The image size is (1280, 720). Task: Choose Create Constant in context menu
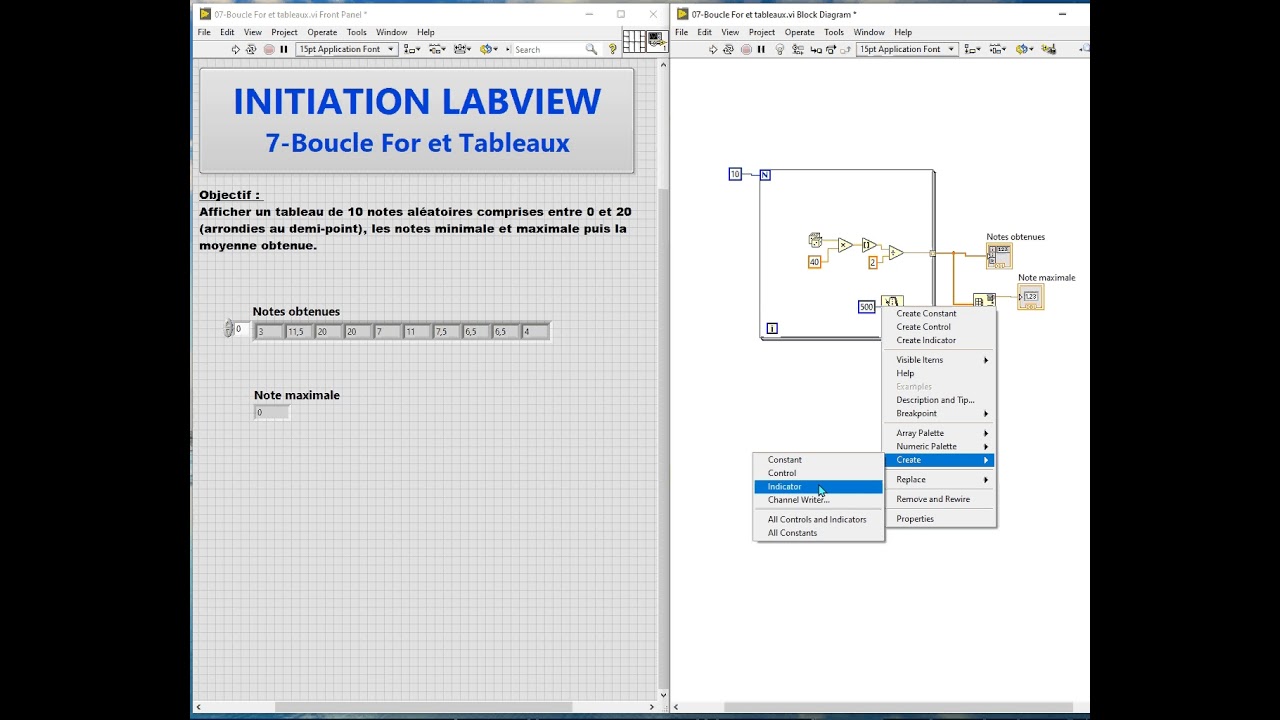click(x=940, y=313)
